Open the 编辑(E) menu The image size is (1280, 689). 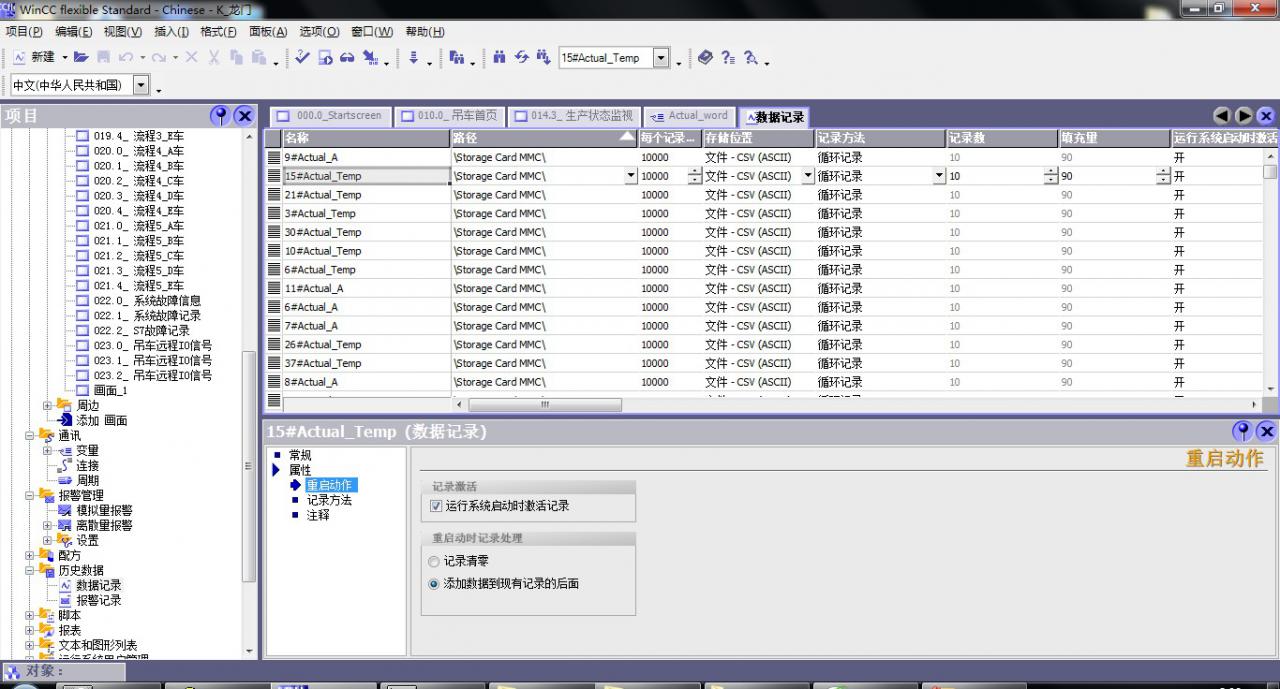point(73,32)
